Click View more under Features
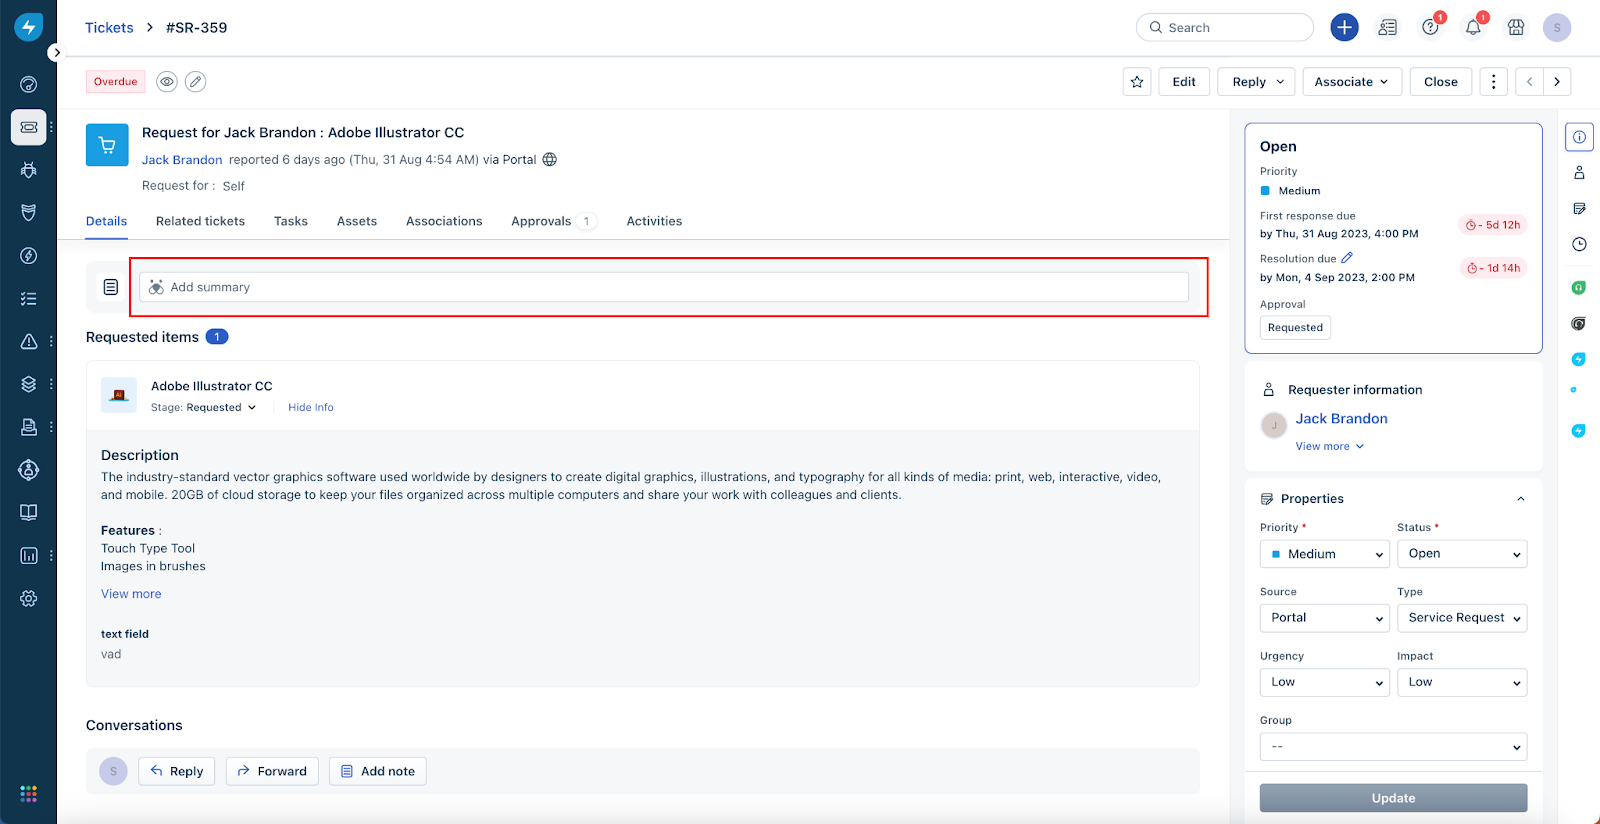This screenshot has width=1600, height=824. coord(131,594)
